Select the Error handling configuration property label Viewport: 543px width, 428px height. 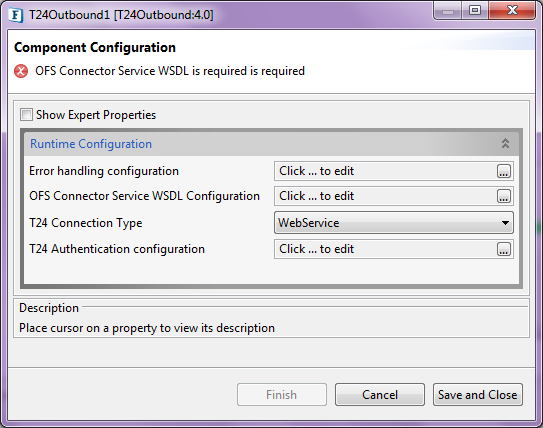[x=104, y=171]
